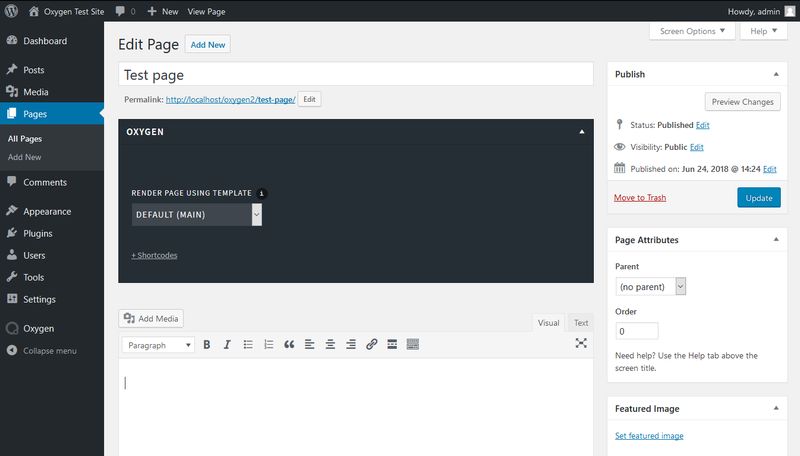This screenshot has height=456, width=800.
Task: Align text center
Action: [x=330, y=345]
